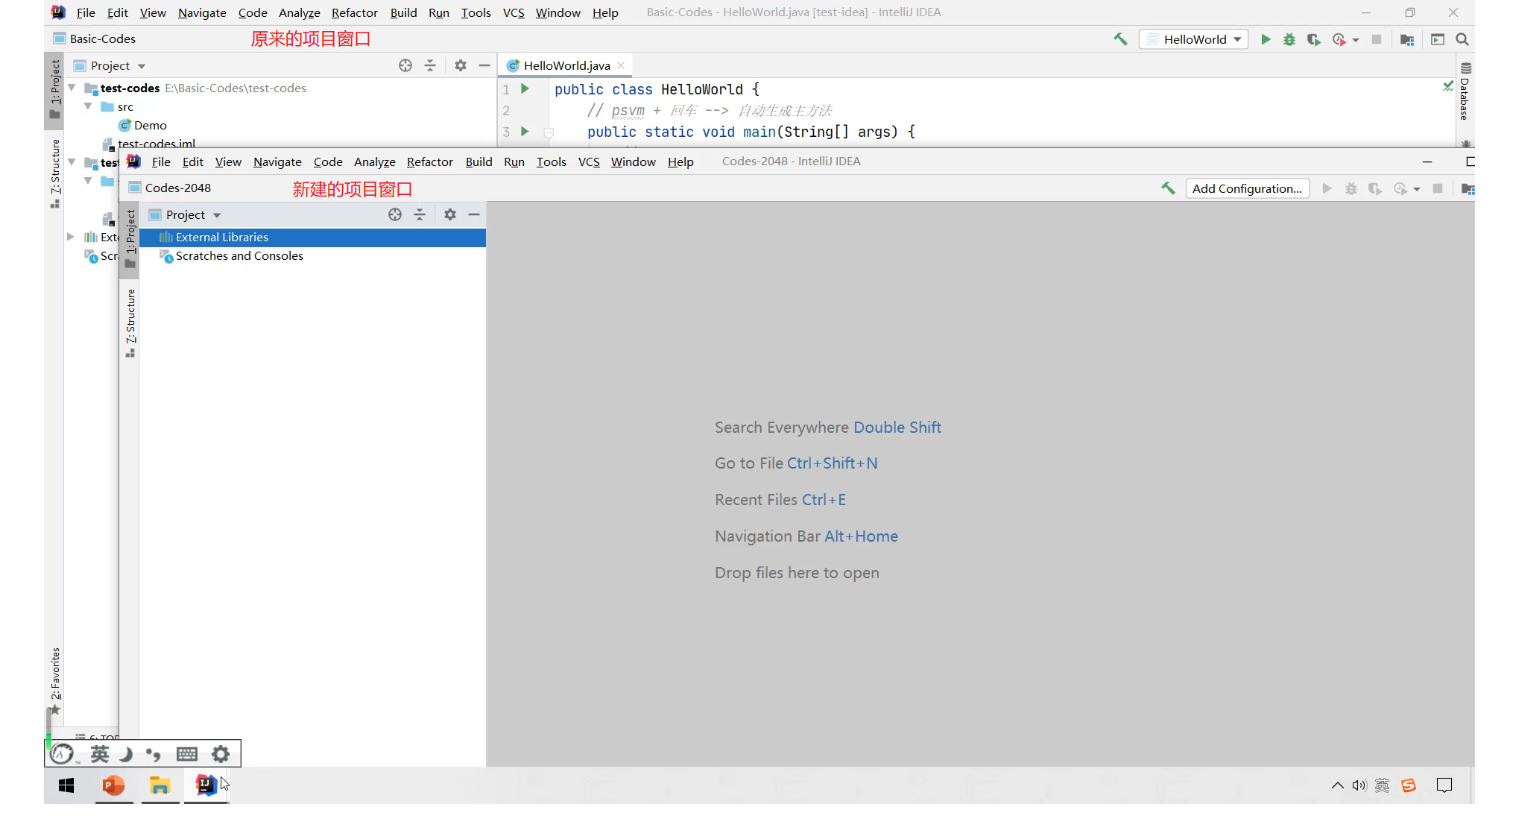Open File Explorer from the taskbar
This screenshot has height=820, width=1540.
tap(160, 786)
